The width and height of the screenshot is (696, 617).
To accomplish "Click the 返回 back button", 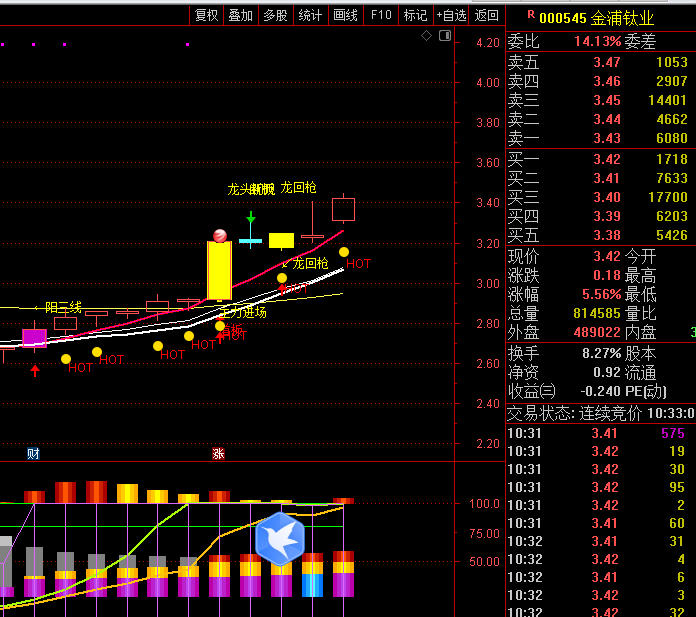I will pyautogui.click(x=486, y=15).
